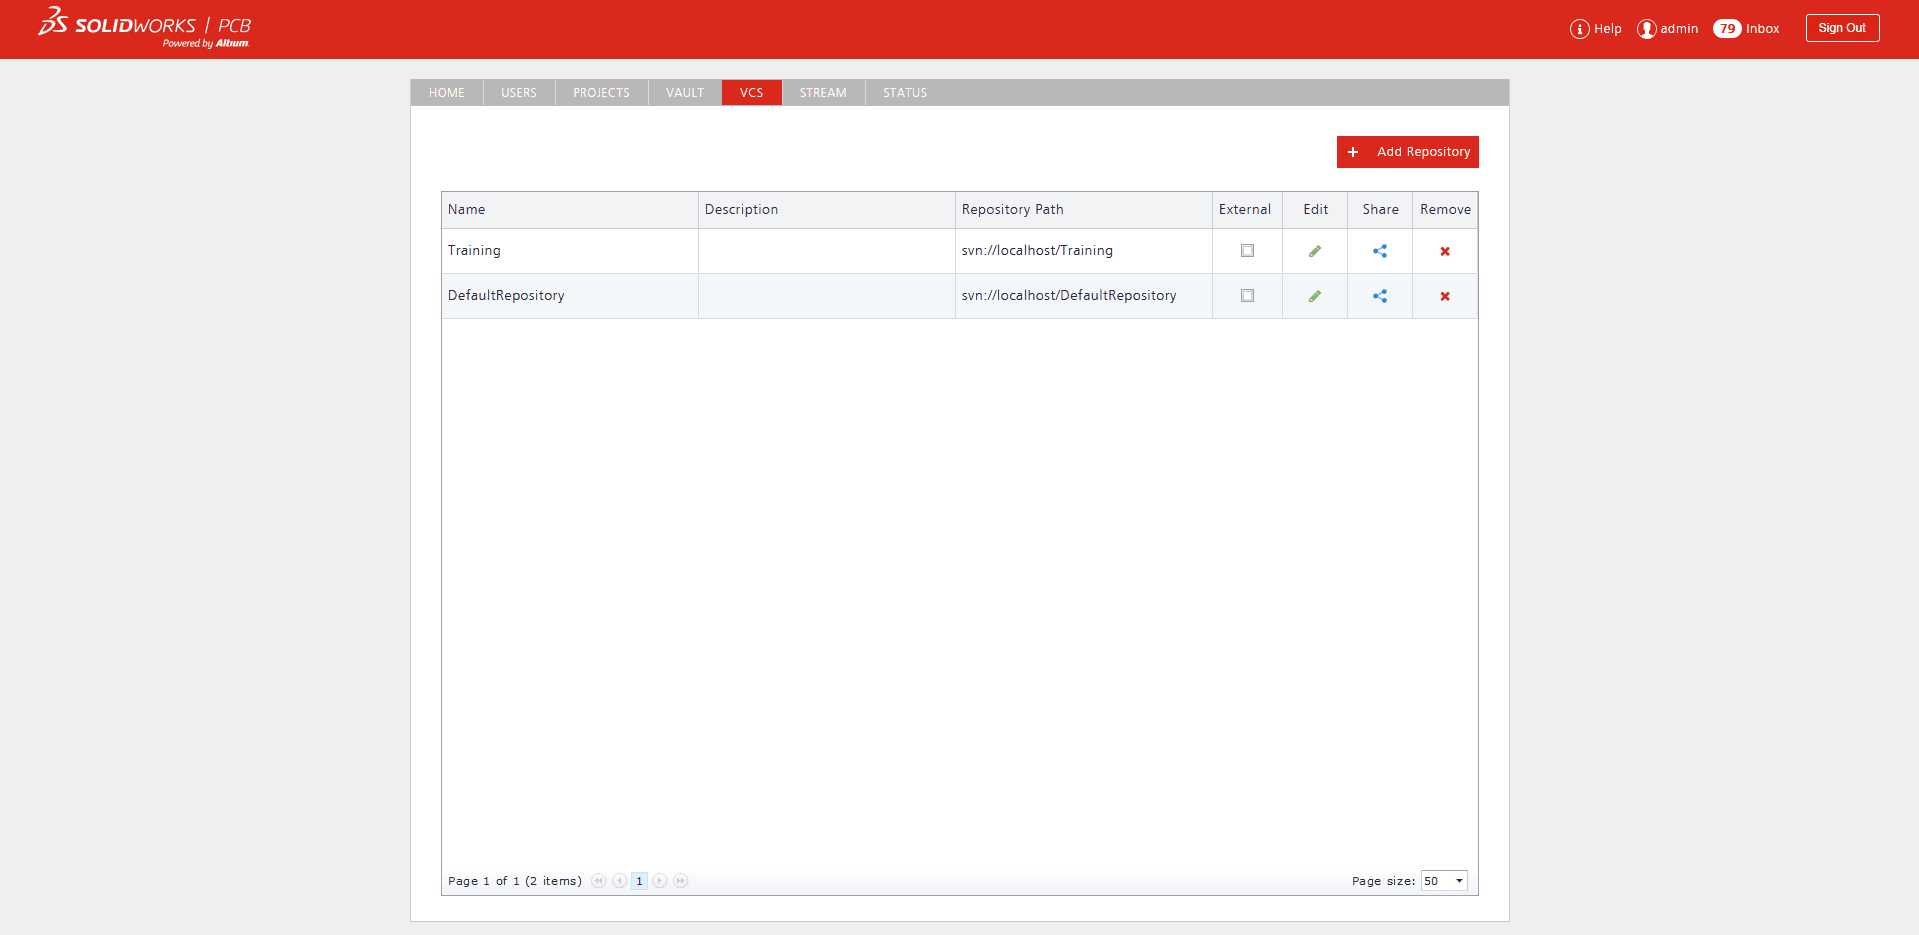Click the svn://localhost/DefaultRepository path
The width and height of the screenshot is (1919, 935).
(1069, 296)
